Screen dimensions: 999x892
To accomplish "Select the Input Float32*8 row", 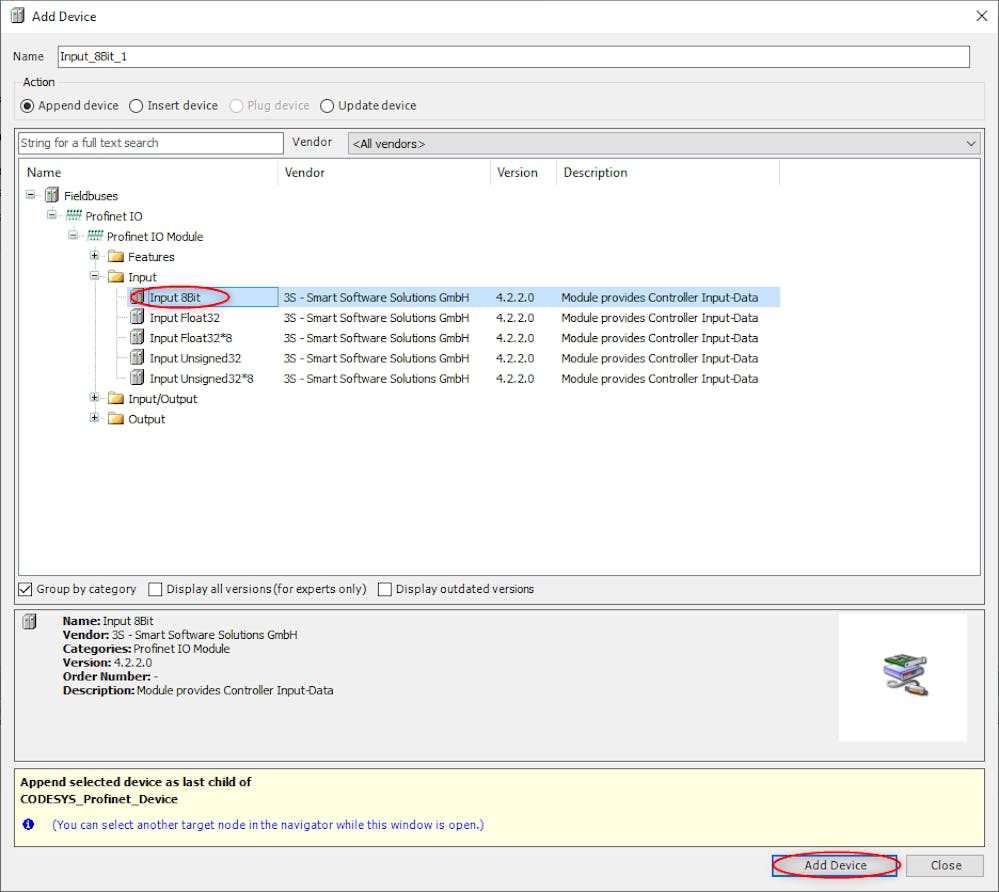I will pyautogui.click(x=454, y=338).
